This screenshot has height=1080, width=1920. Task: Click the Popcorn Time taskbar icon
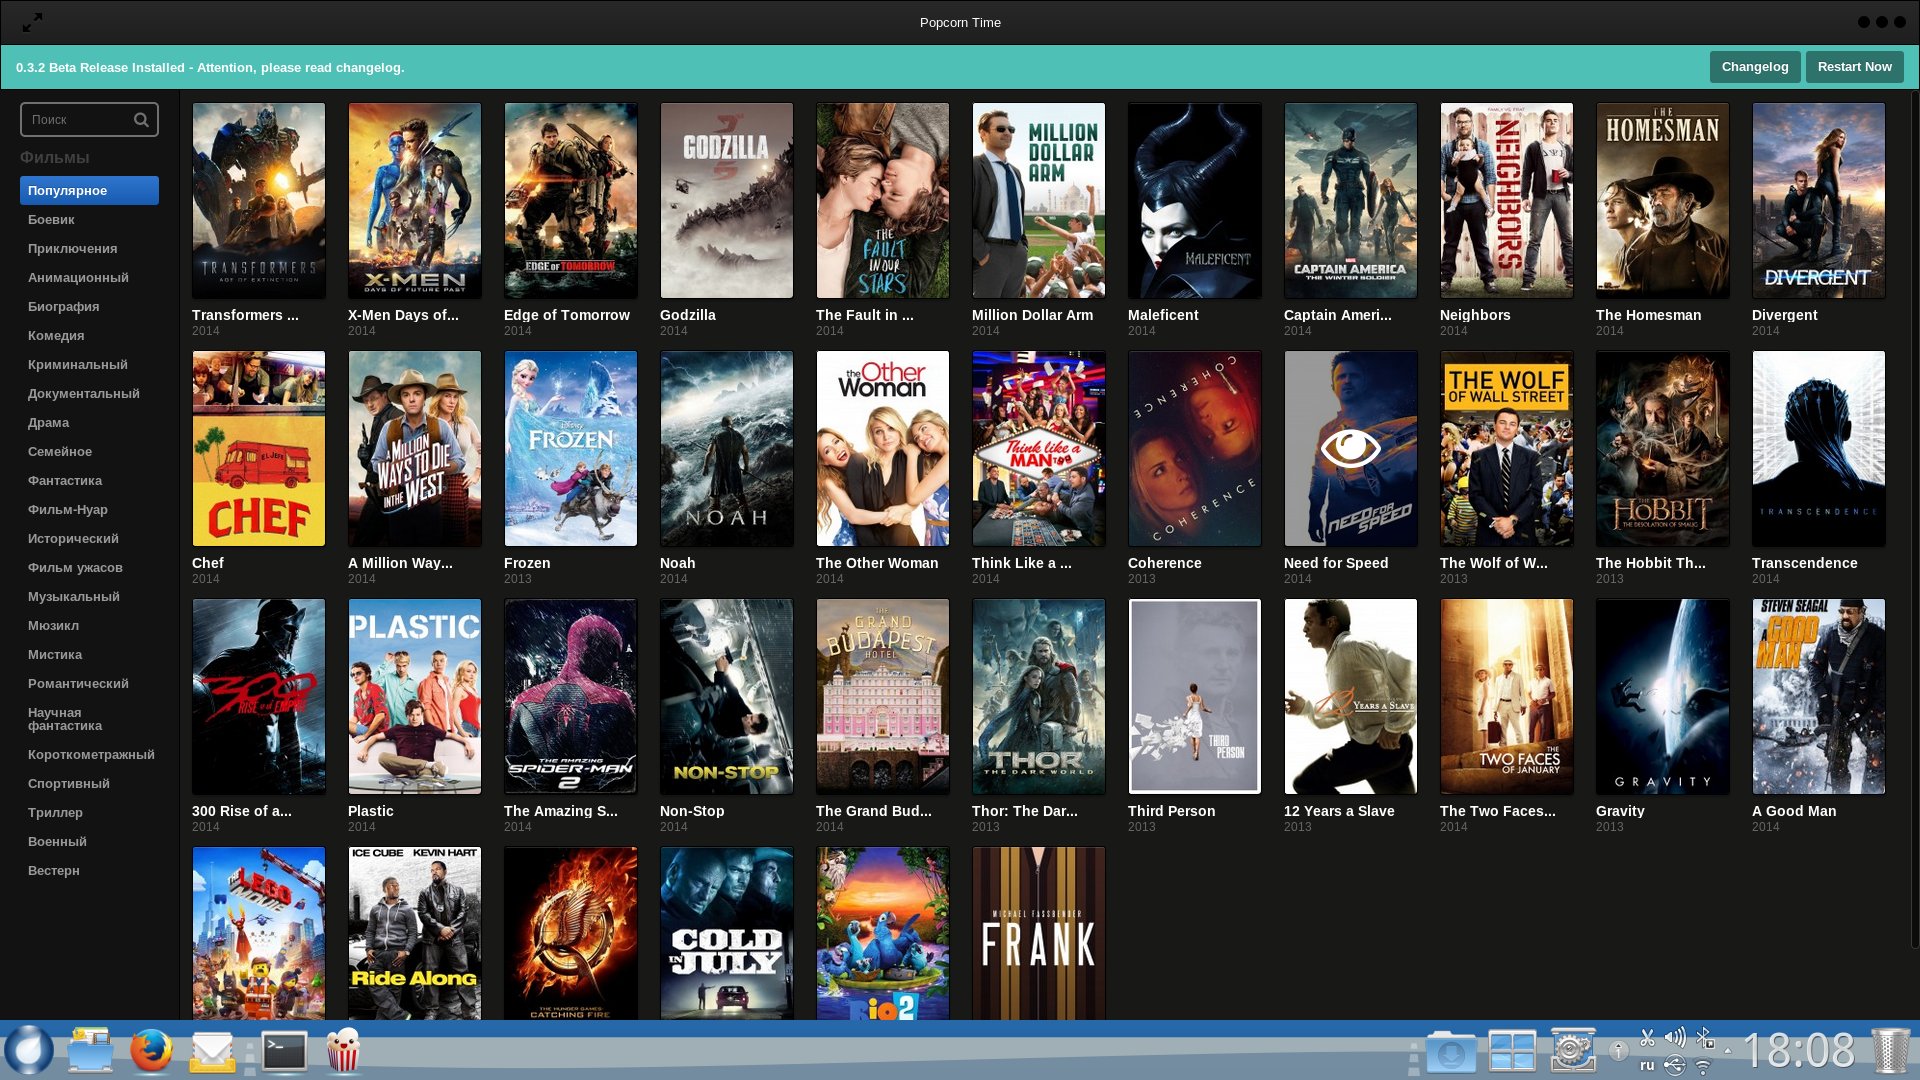(x=343, y=1051)
